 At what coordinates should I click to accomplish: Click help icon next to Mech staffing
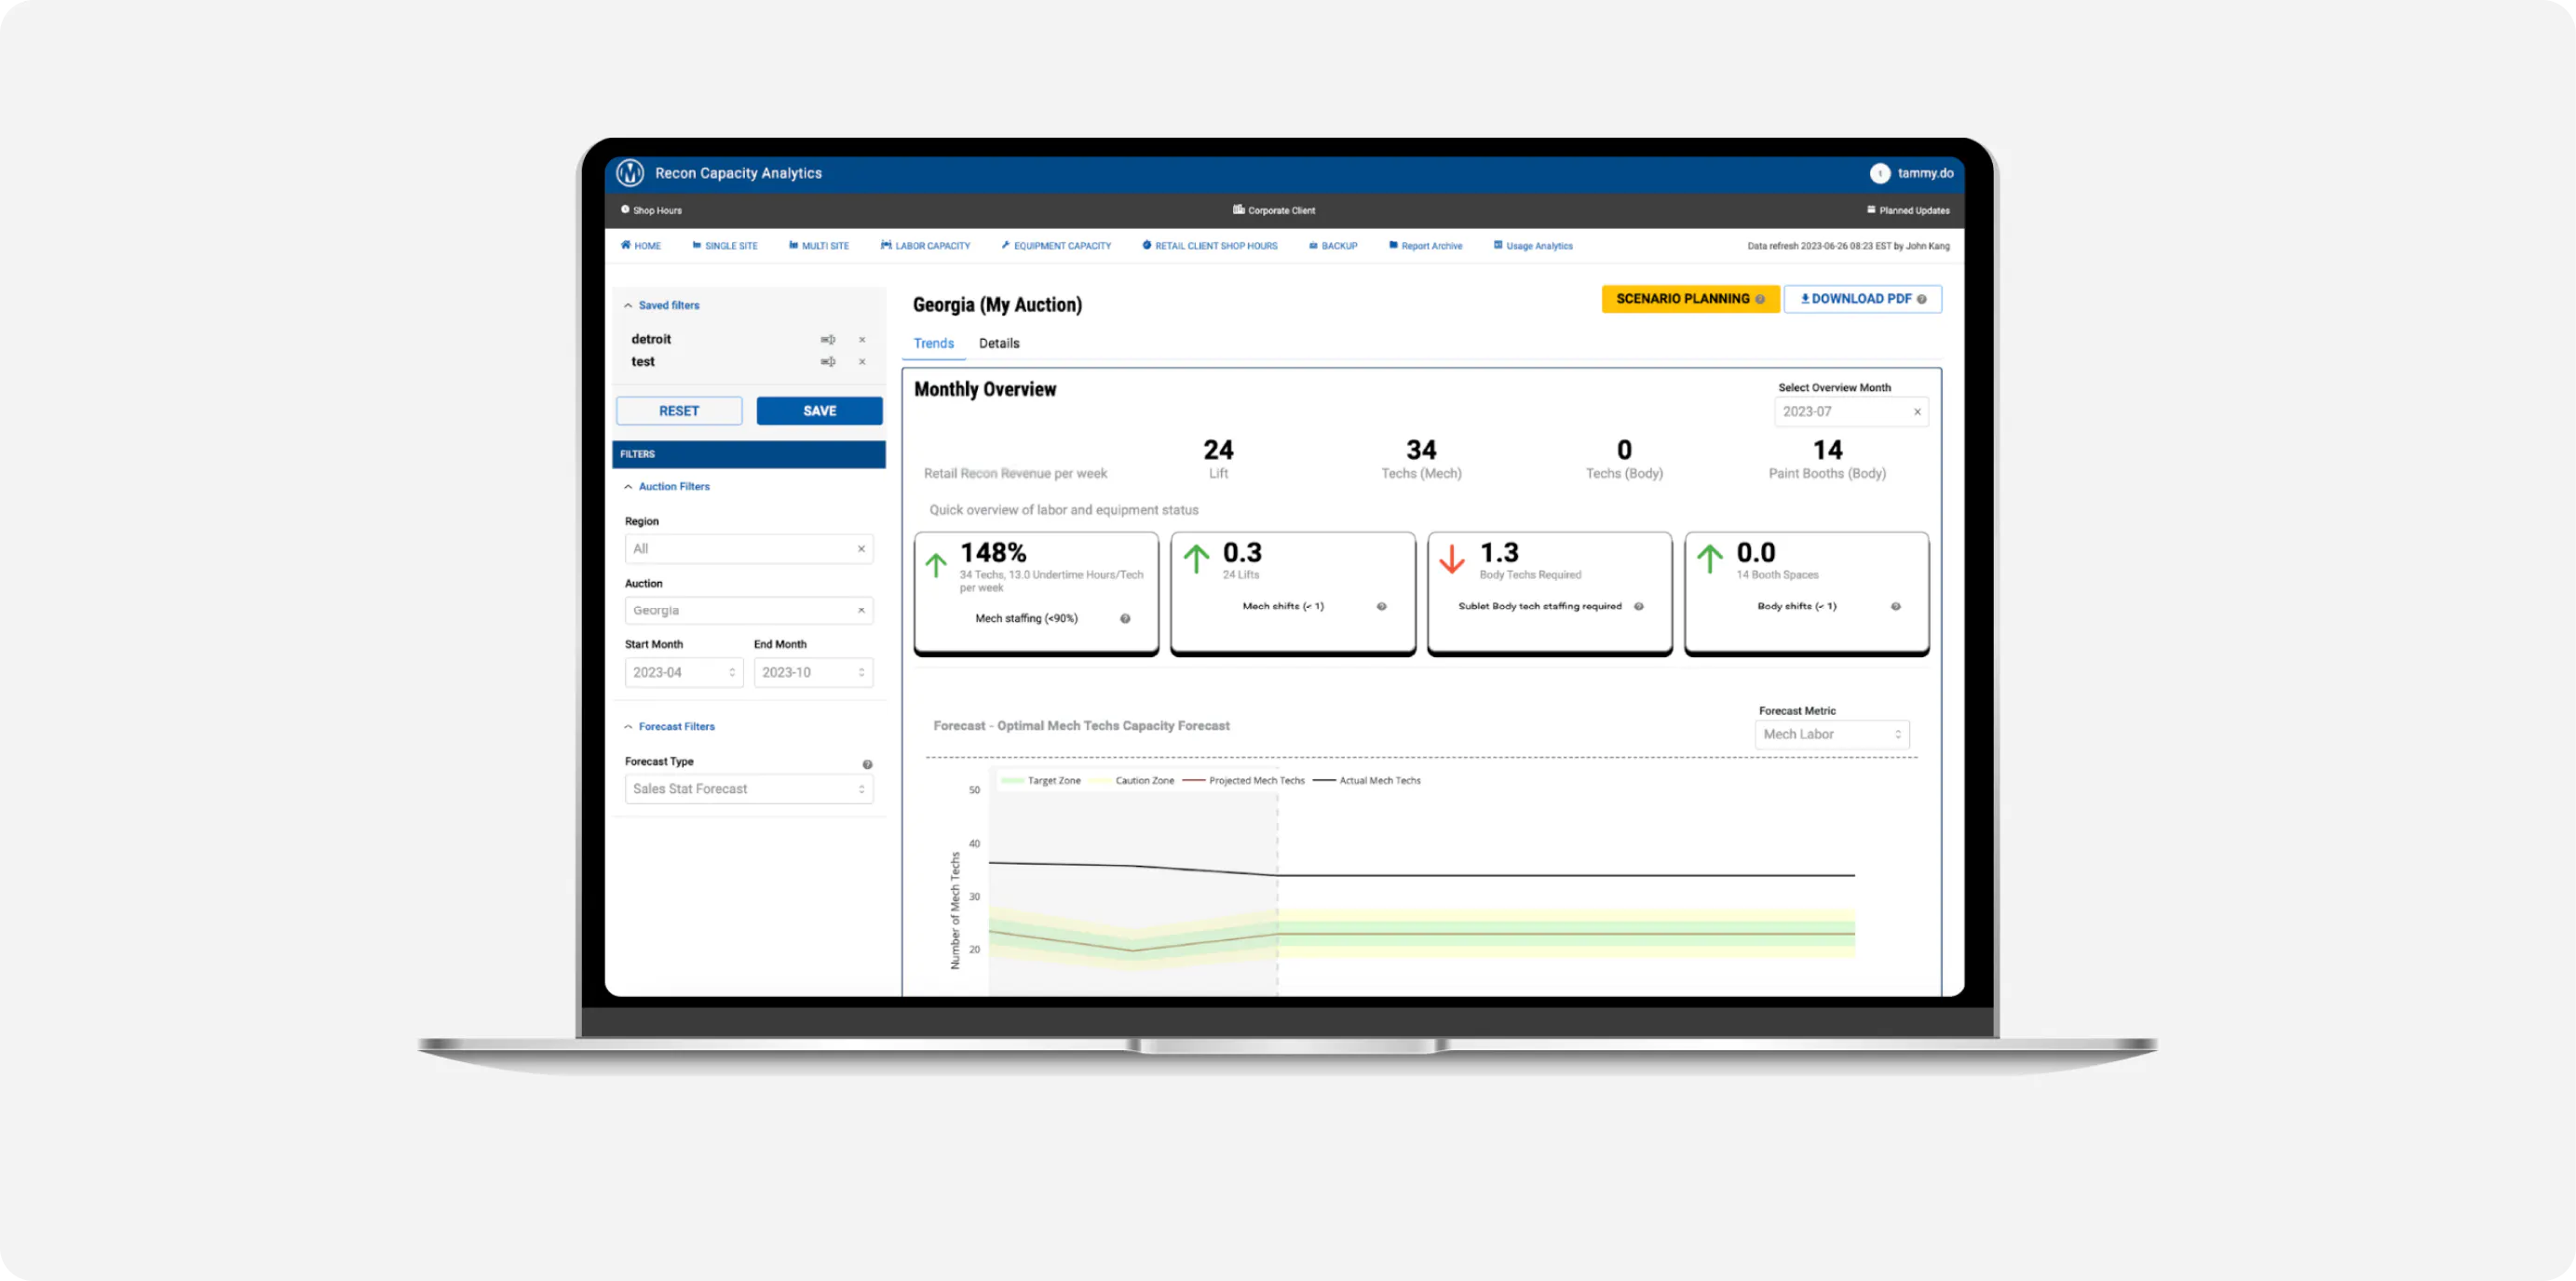click(x=1125, y=619)
